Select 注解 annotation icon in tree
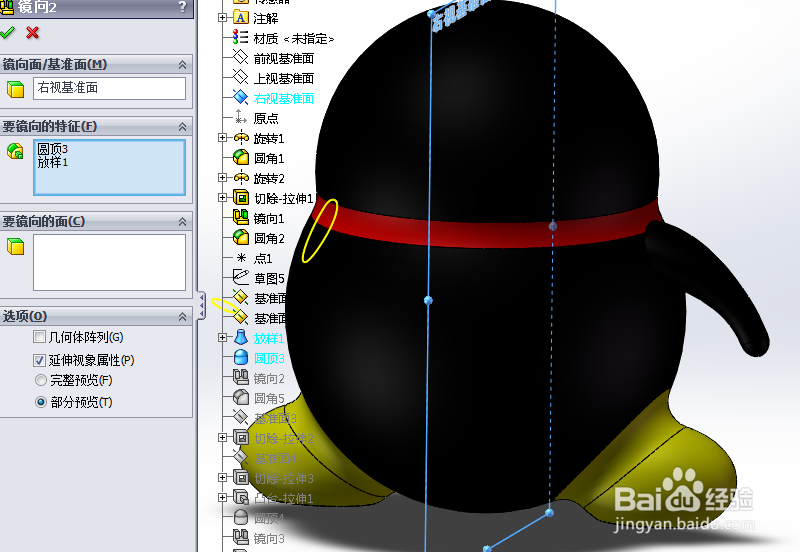The image size is (800, 552). coord(241,18)
